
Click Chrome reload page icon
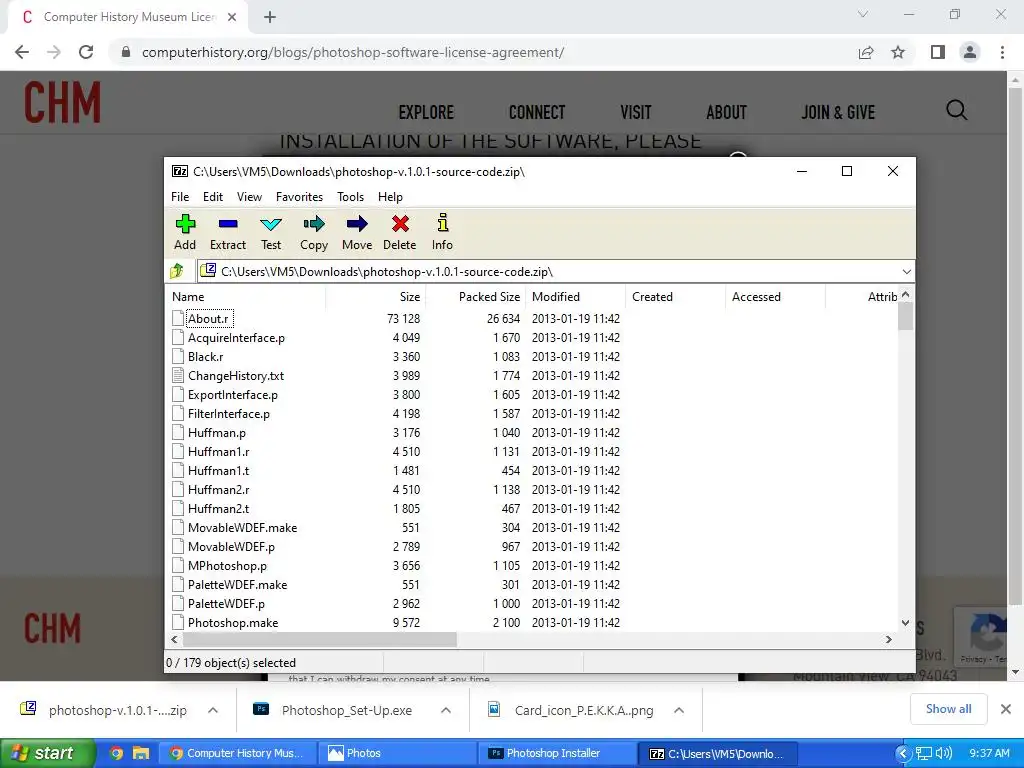click(x=86, y=52)
